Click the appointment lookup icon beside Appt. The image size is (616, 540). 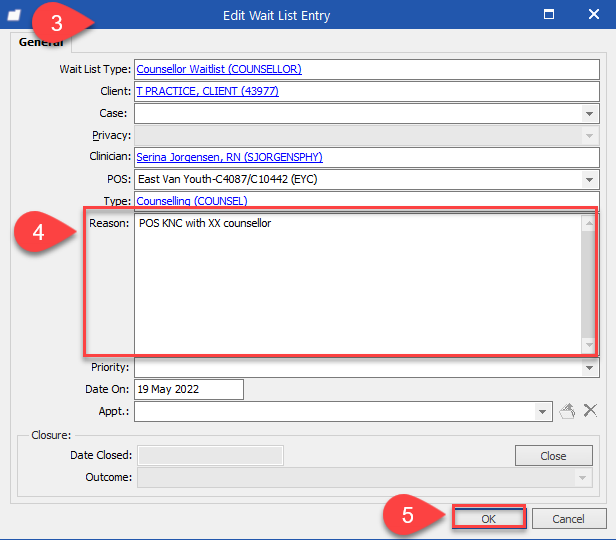coord(567,411)
